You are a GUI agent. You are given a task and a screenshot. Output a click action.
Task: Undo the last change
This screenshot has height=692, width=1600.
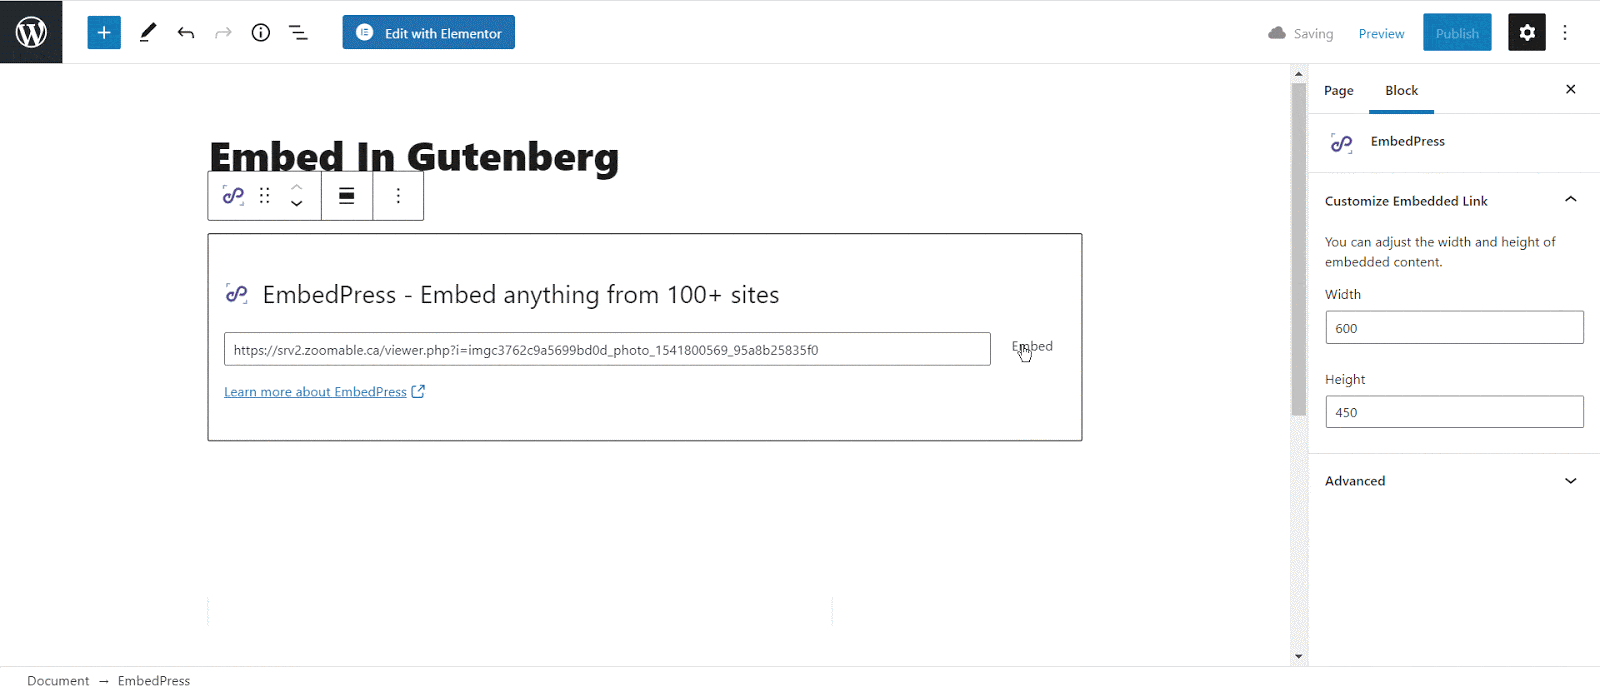tap(186, 33)
